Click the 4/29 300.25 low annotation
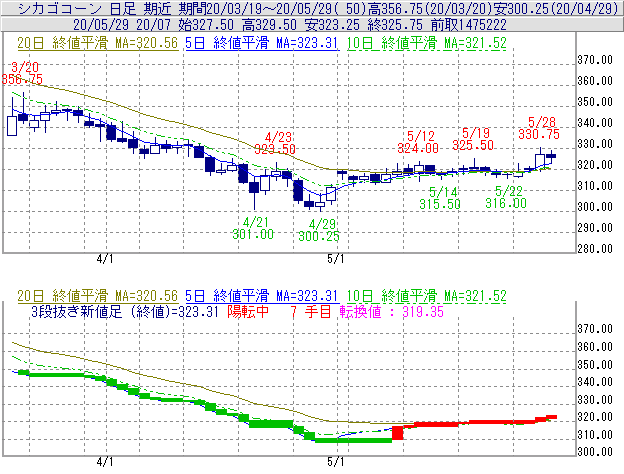The width and height of the screenshot is (624, 474). [x=319, y=230]
